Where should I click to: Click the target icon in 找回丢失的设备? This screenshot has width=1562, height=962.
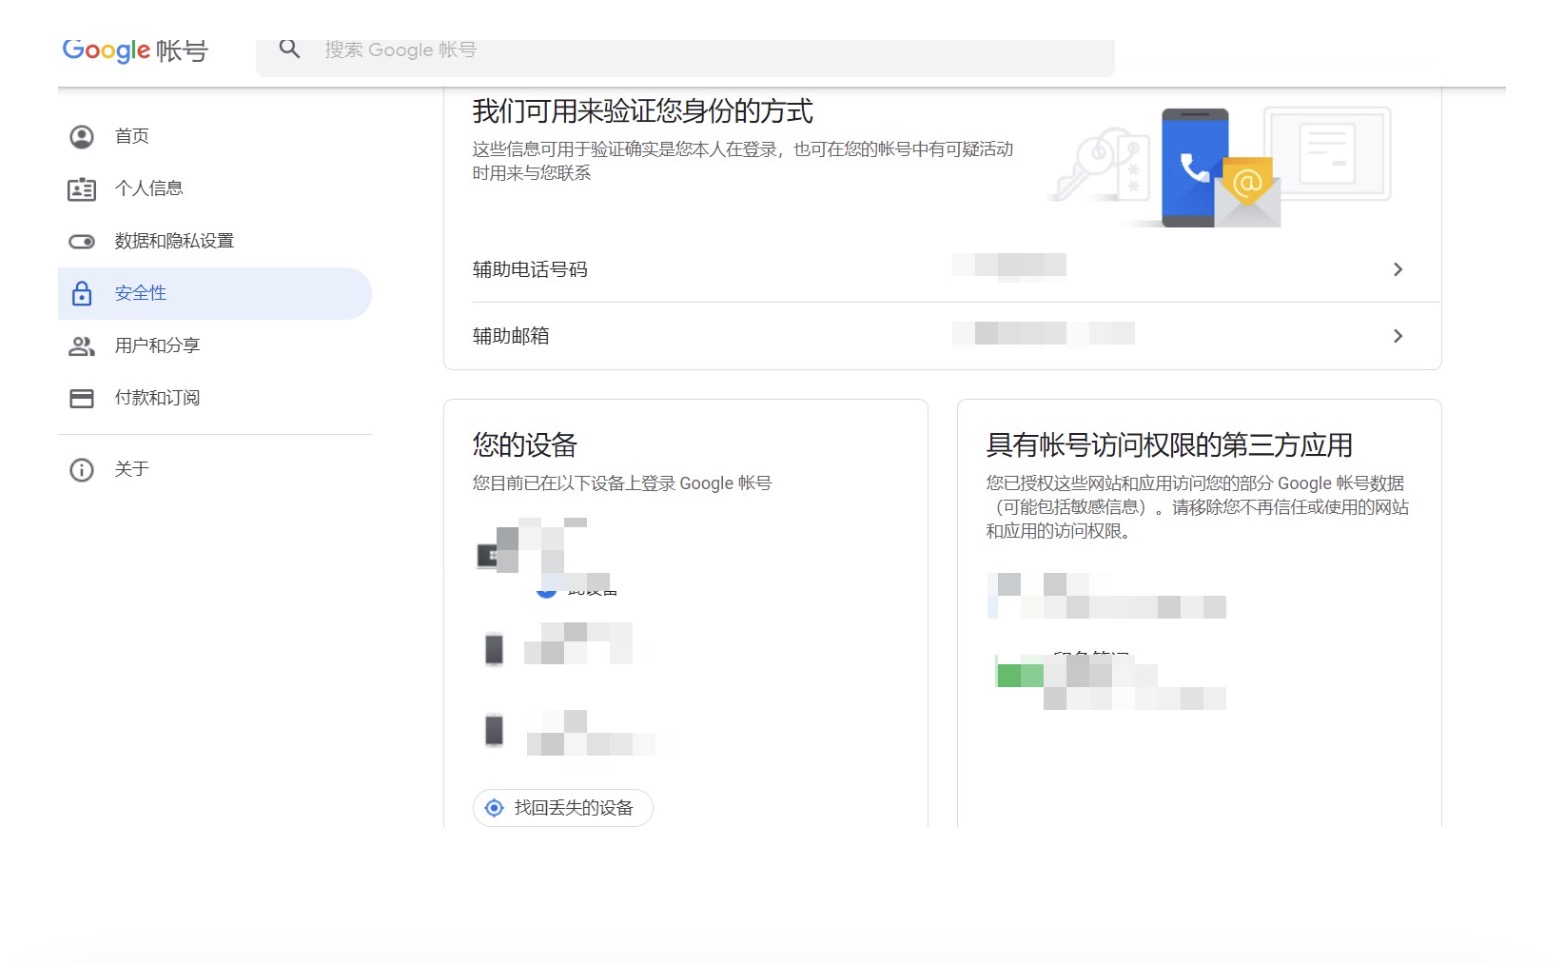click(x=494, y=808)
